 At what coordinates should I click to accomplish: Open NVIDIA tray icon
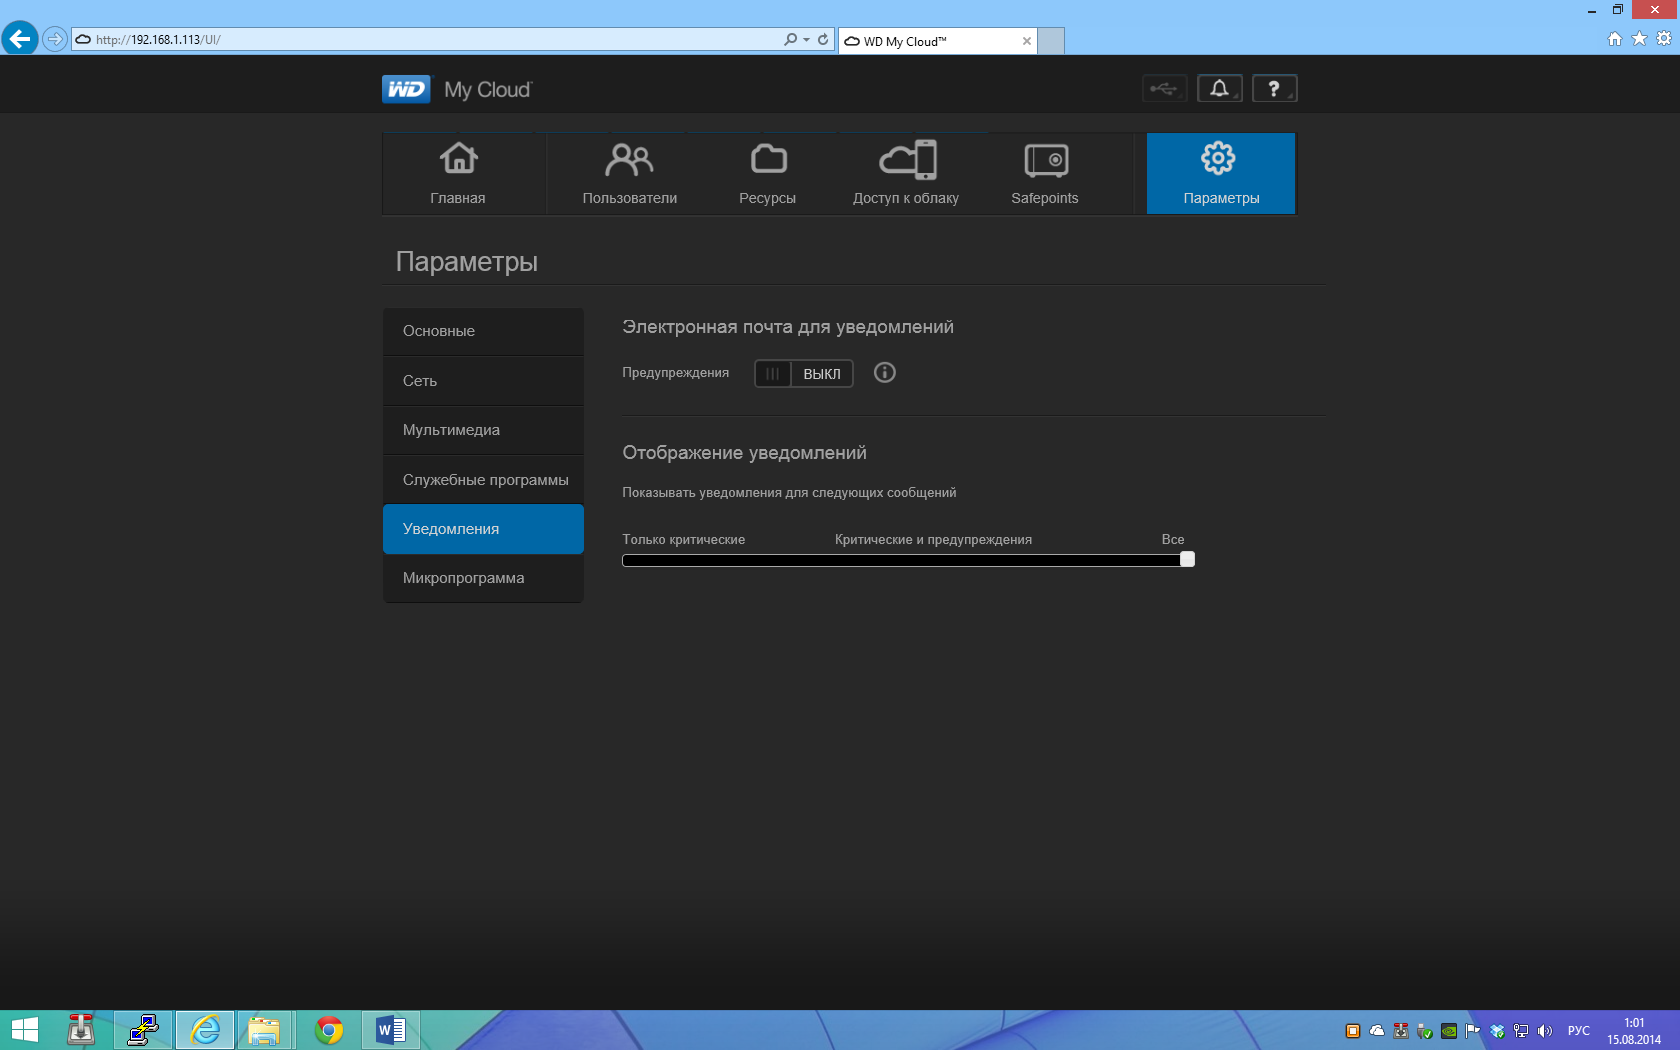coord(1449,1031)
